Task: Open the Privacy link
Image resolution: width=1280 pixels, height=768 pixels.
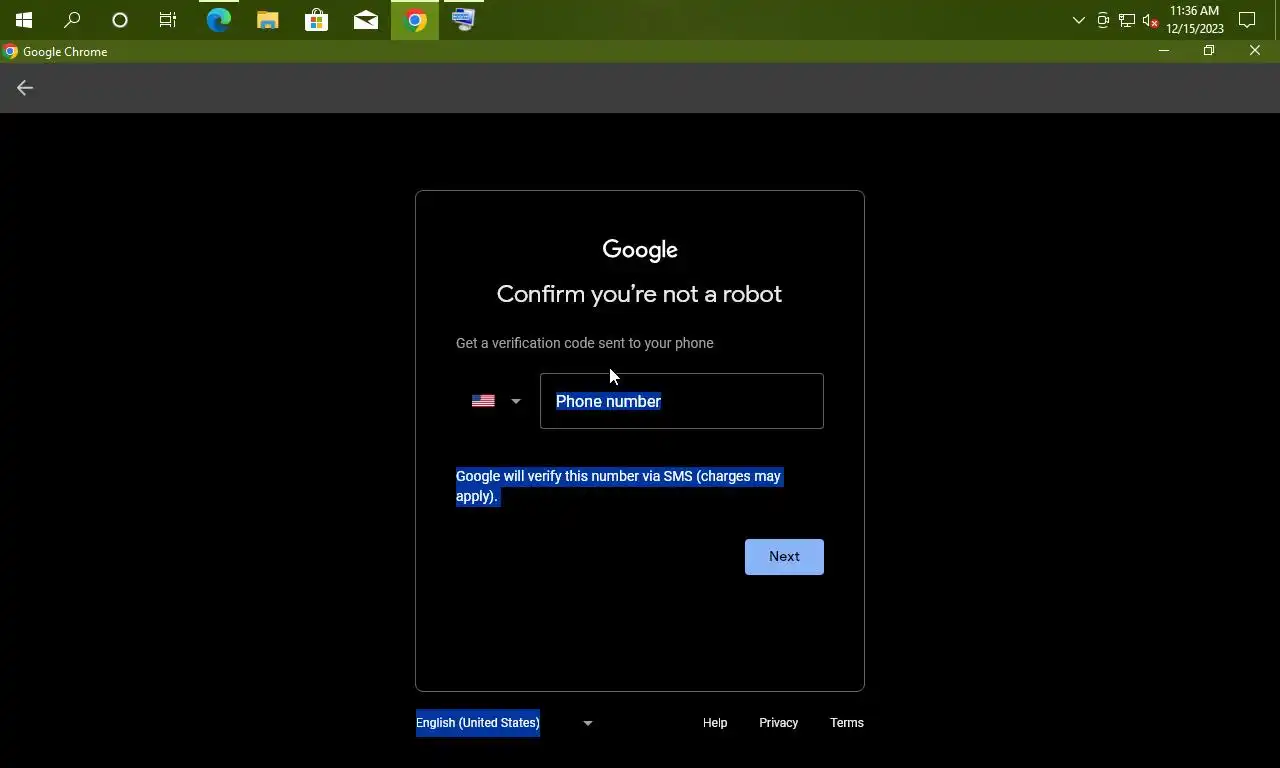Action: coord(778,723)
